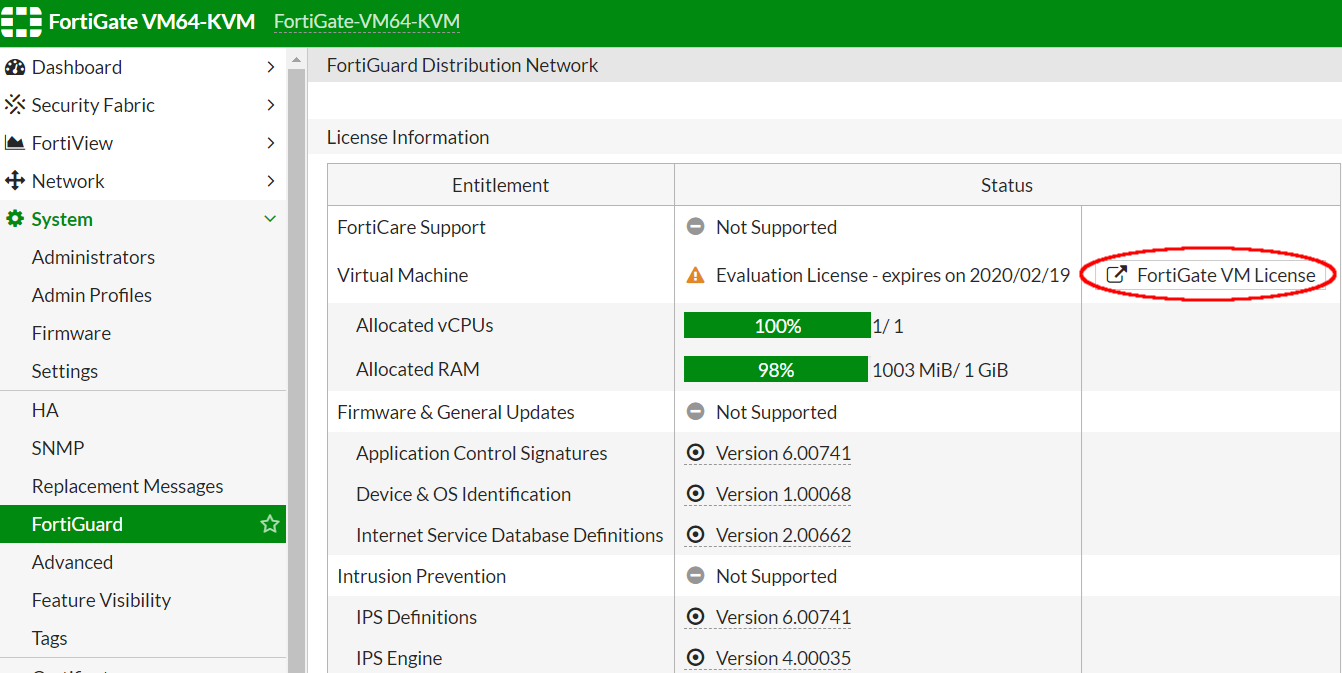Click Internet Service Version 2.00662 link

[x=783, y=535]
